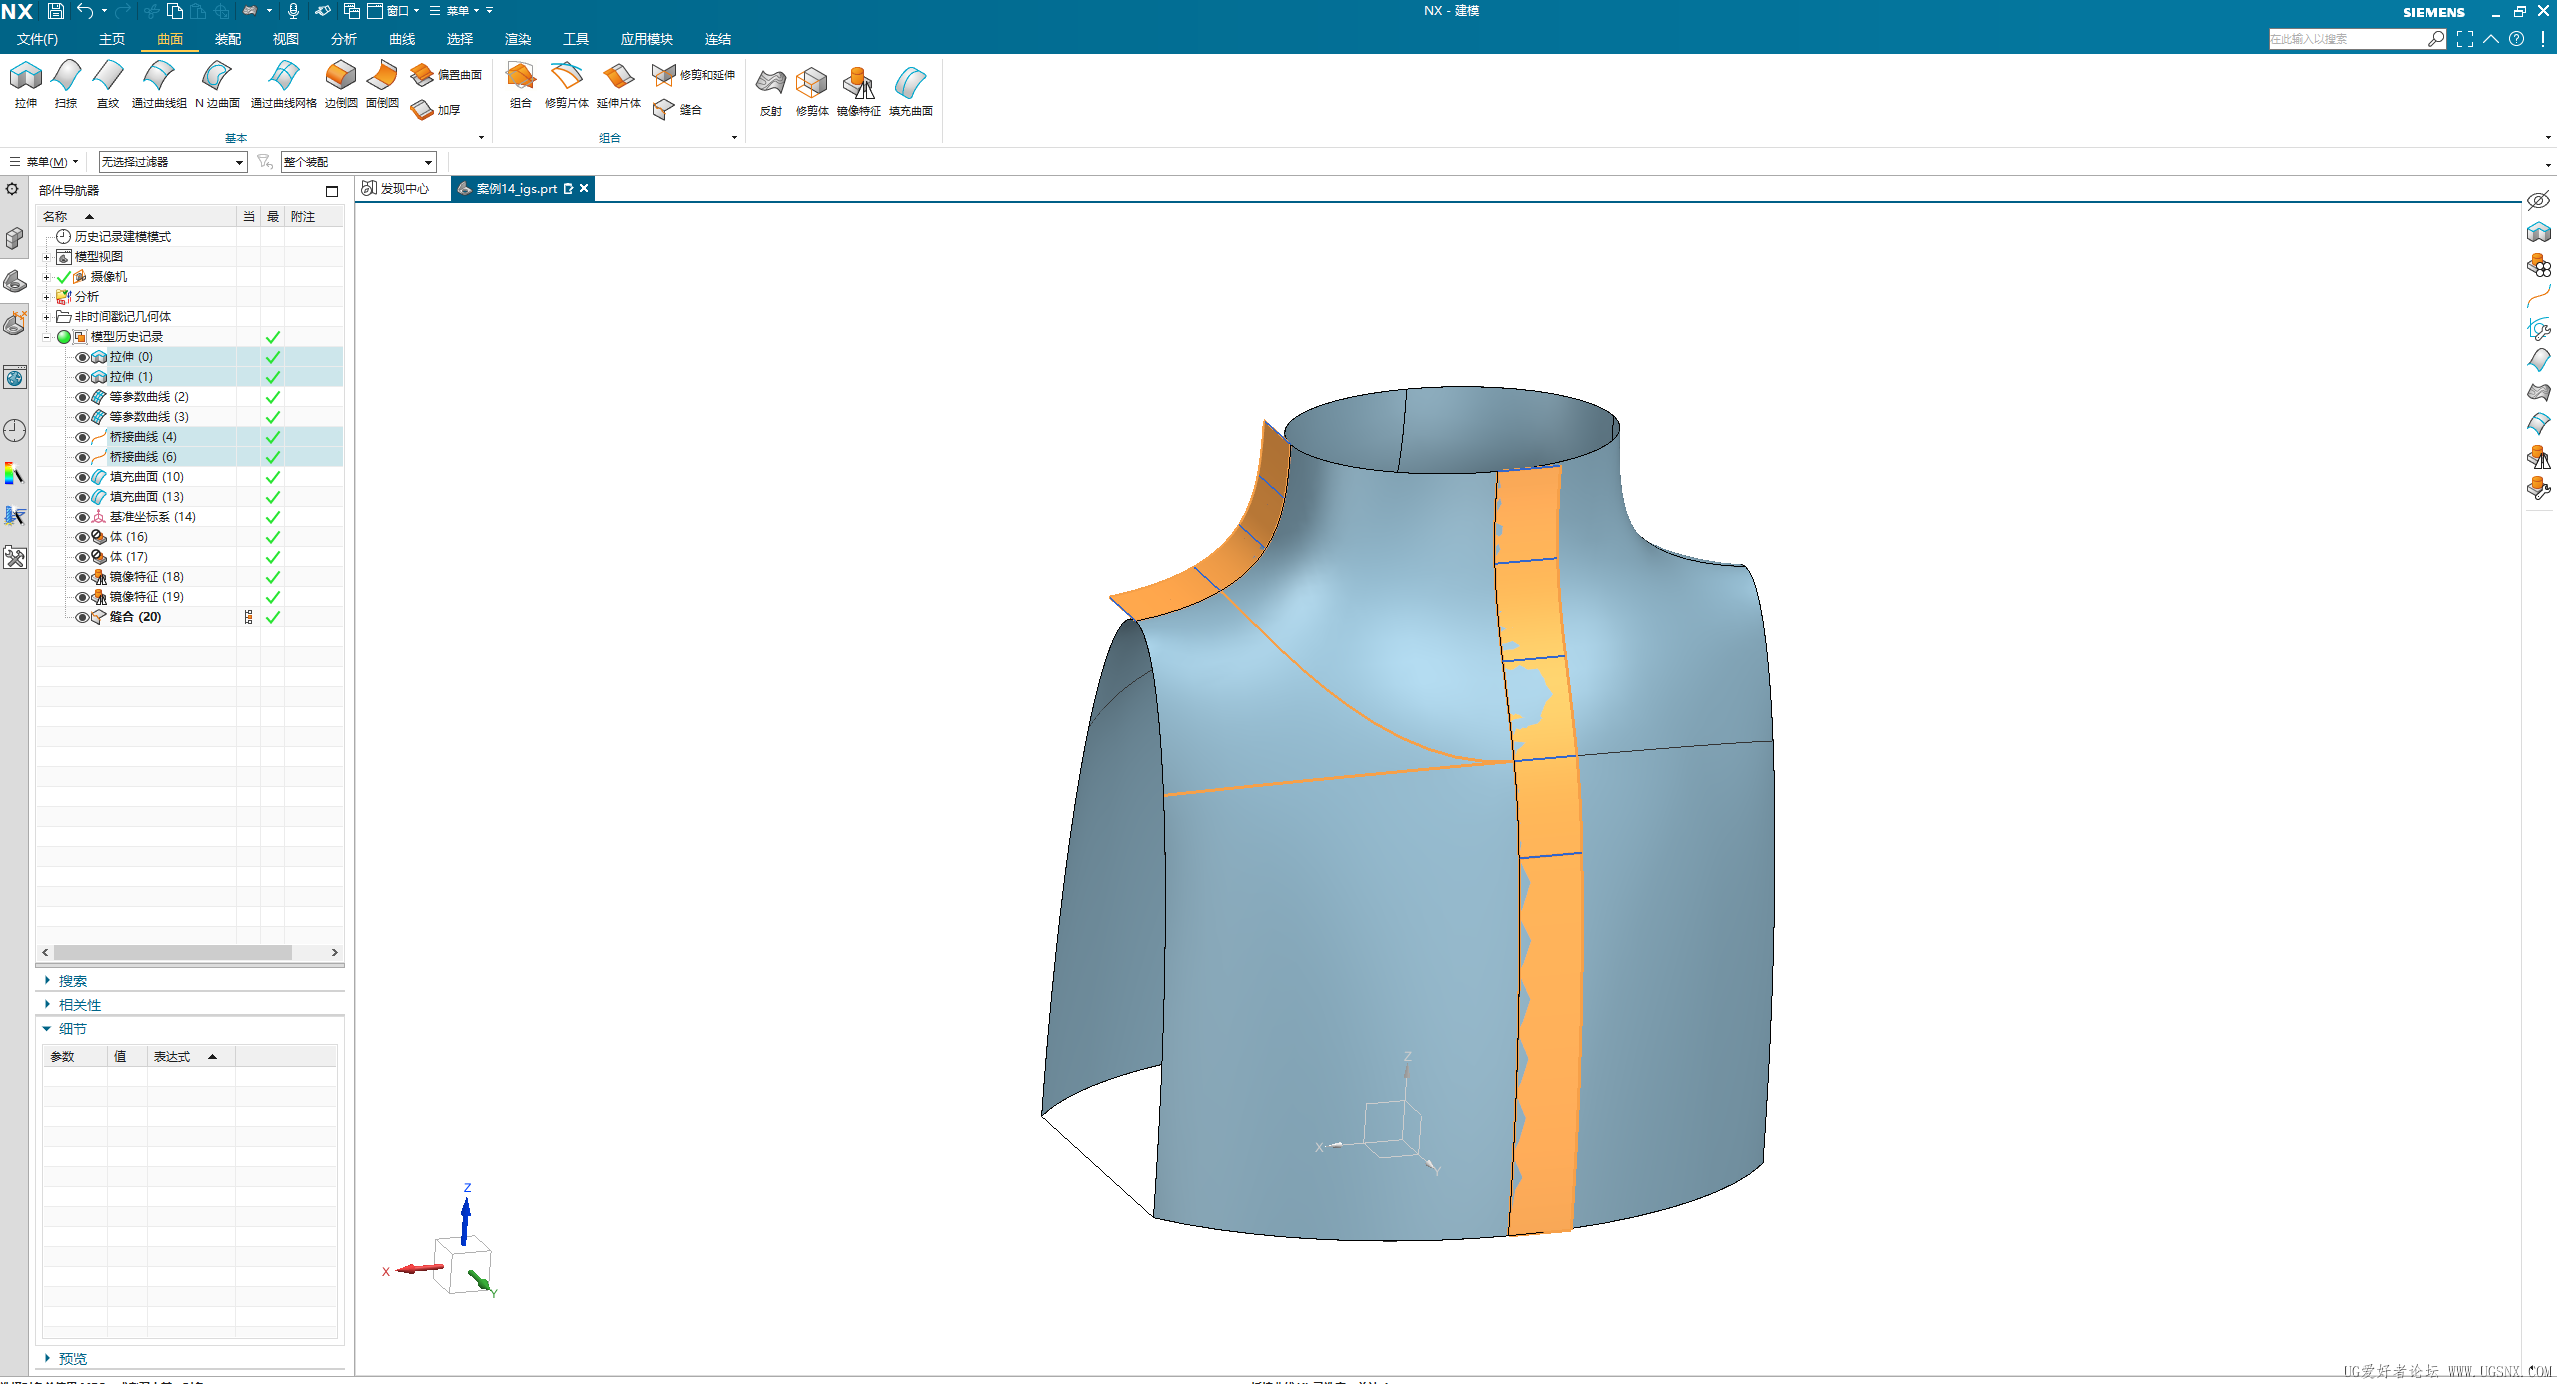The image size is (2557, 1384).
Task: Collapse the 模型历史记录 tree node
Action: click(46, 337)
